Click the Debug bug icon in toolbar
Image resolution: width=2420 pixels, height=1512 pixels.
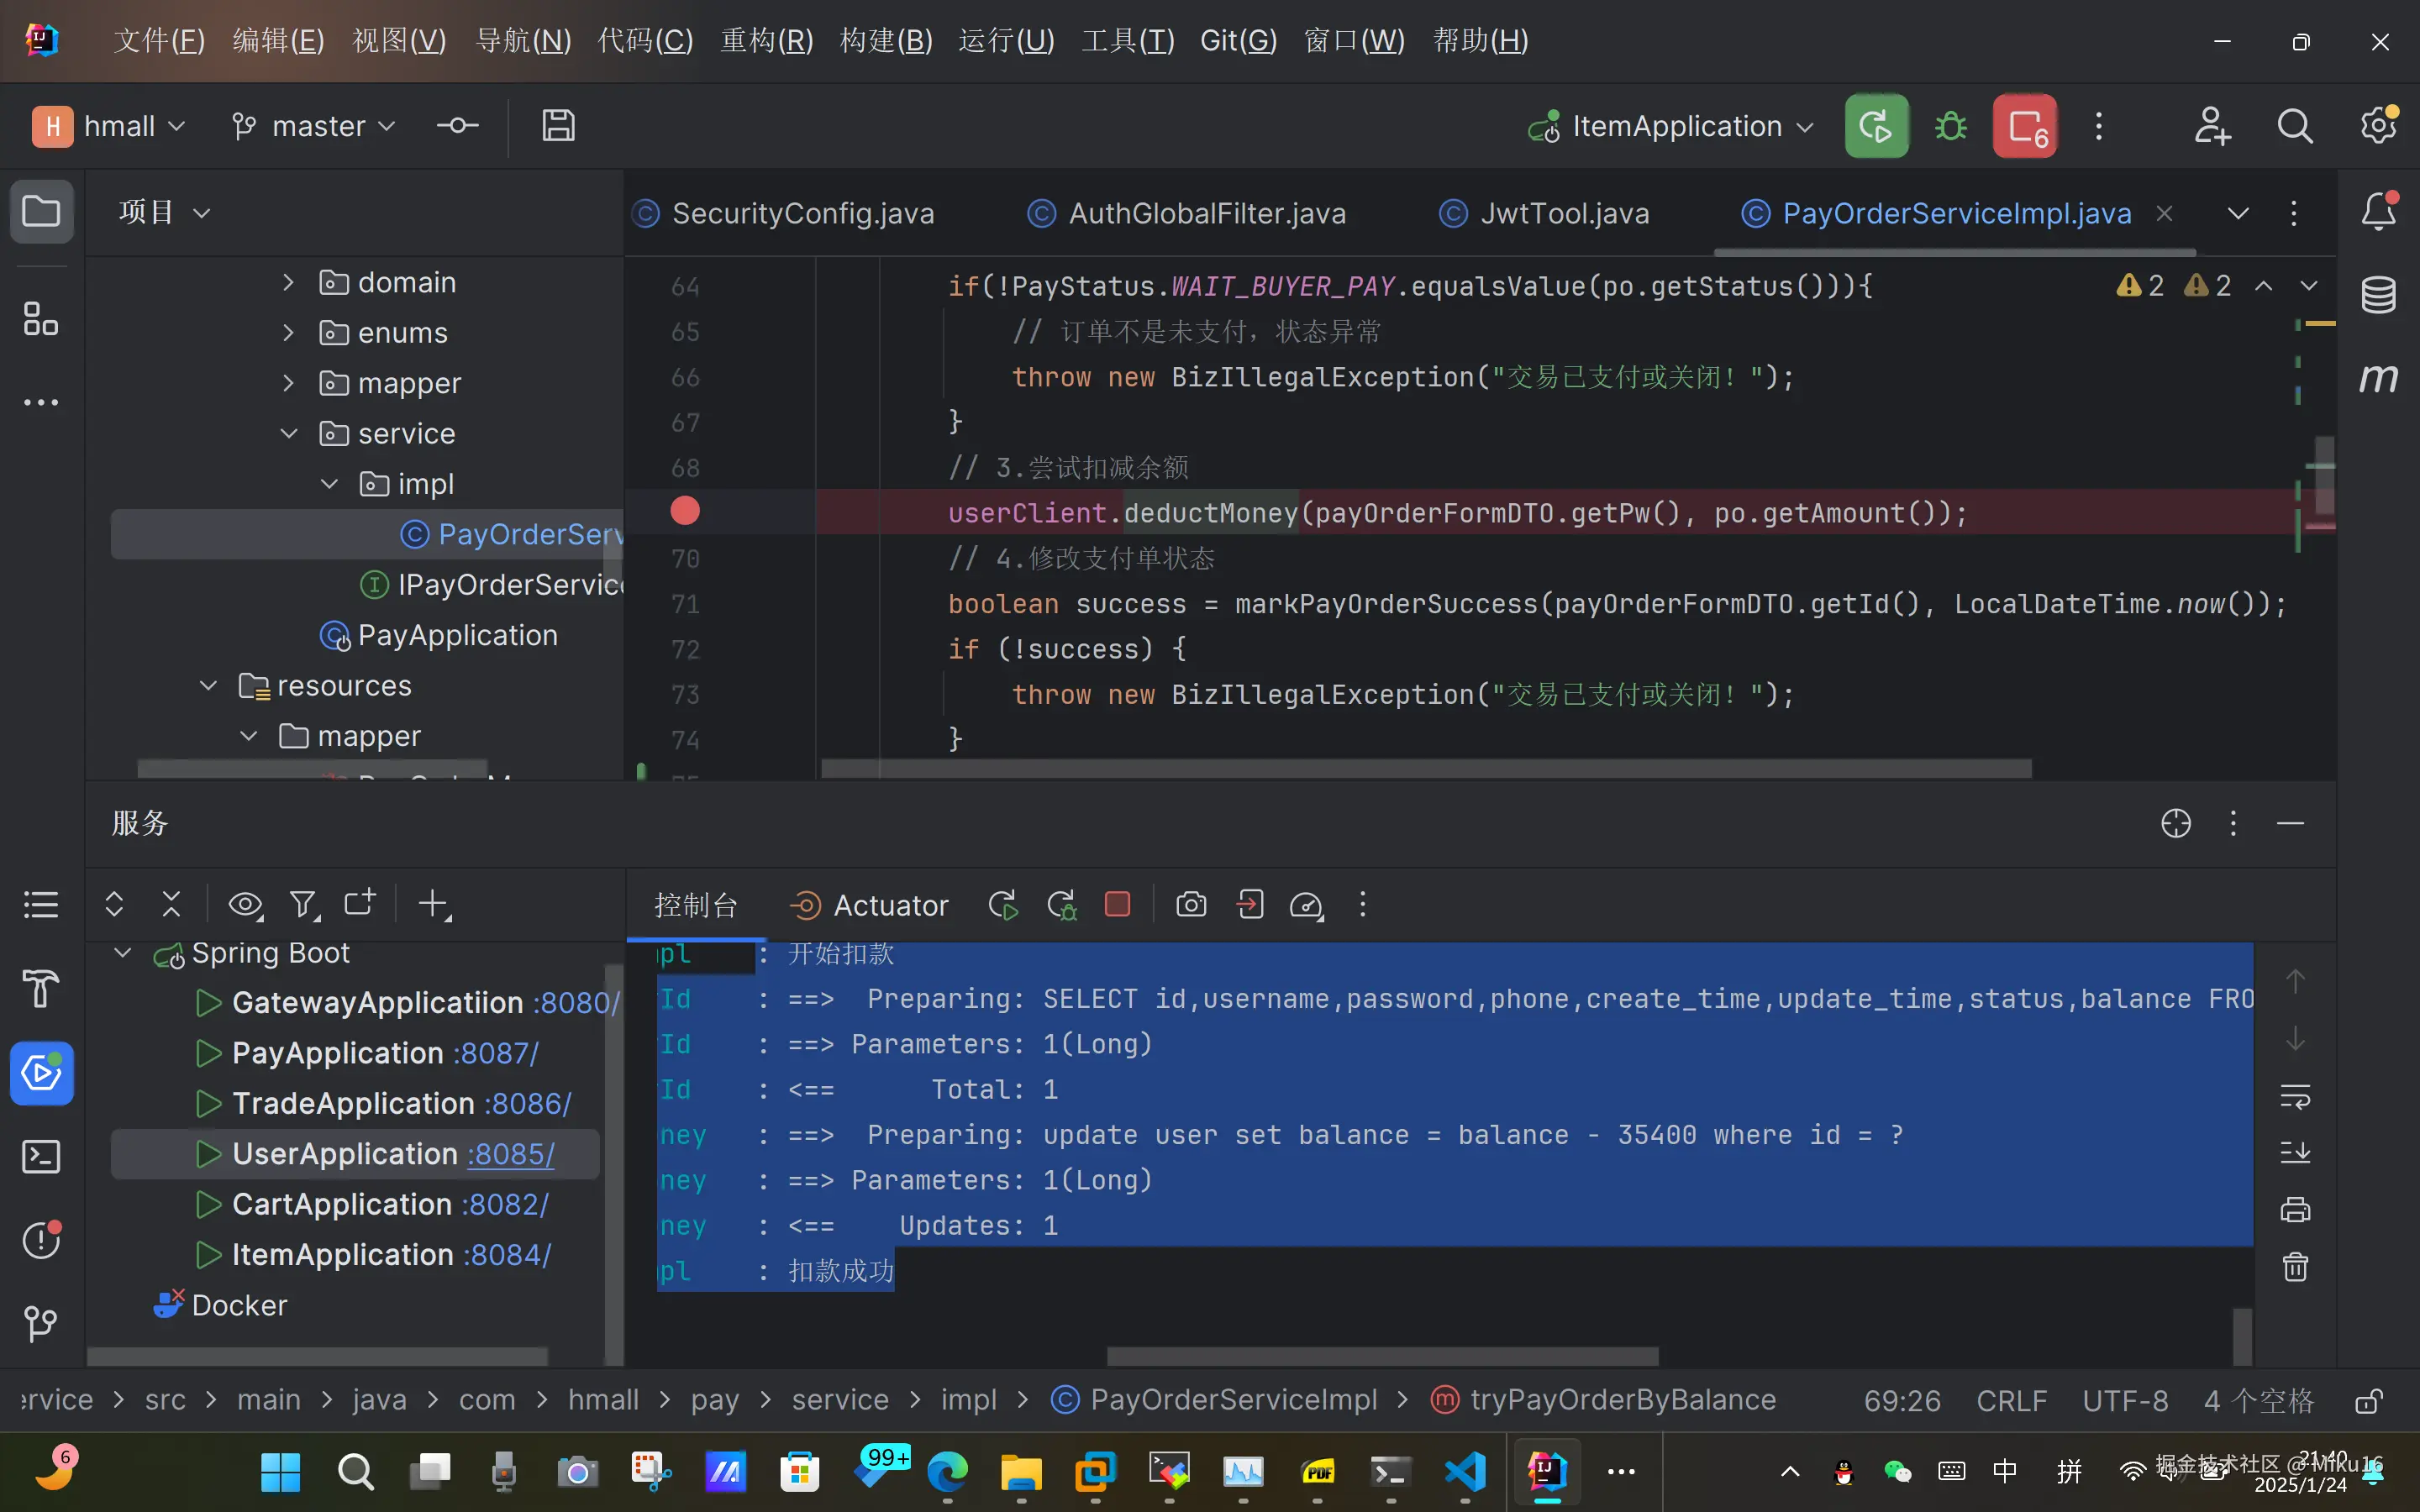pyautogui.click(x=1950, y=127)
